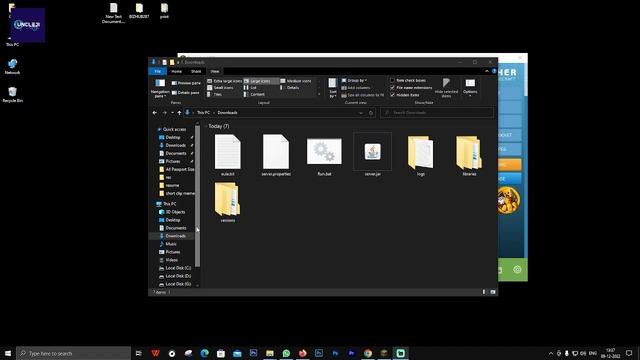Click the settings gear in launcher window
The width and height of the screenshot is (640, 360).
pyautogui.click(x=517, y=269)
